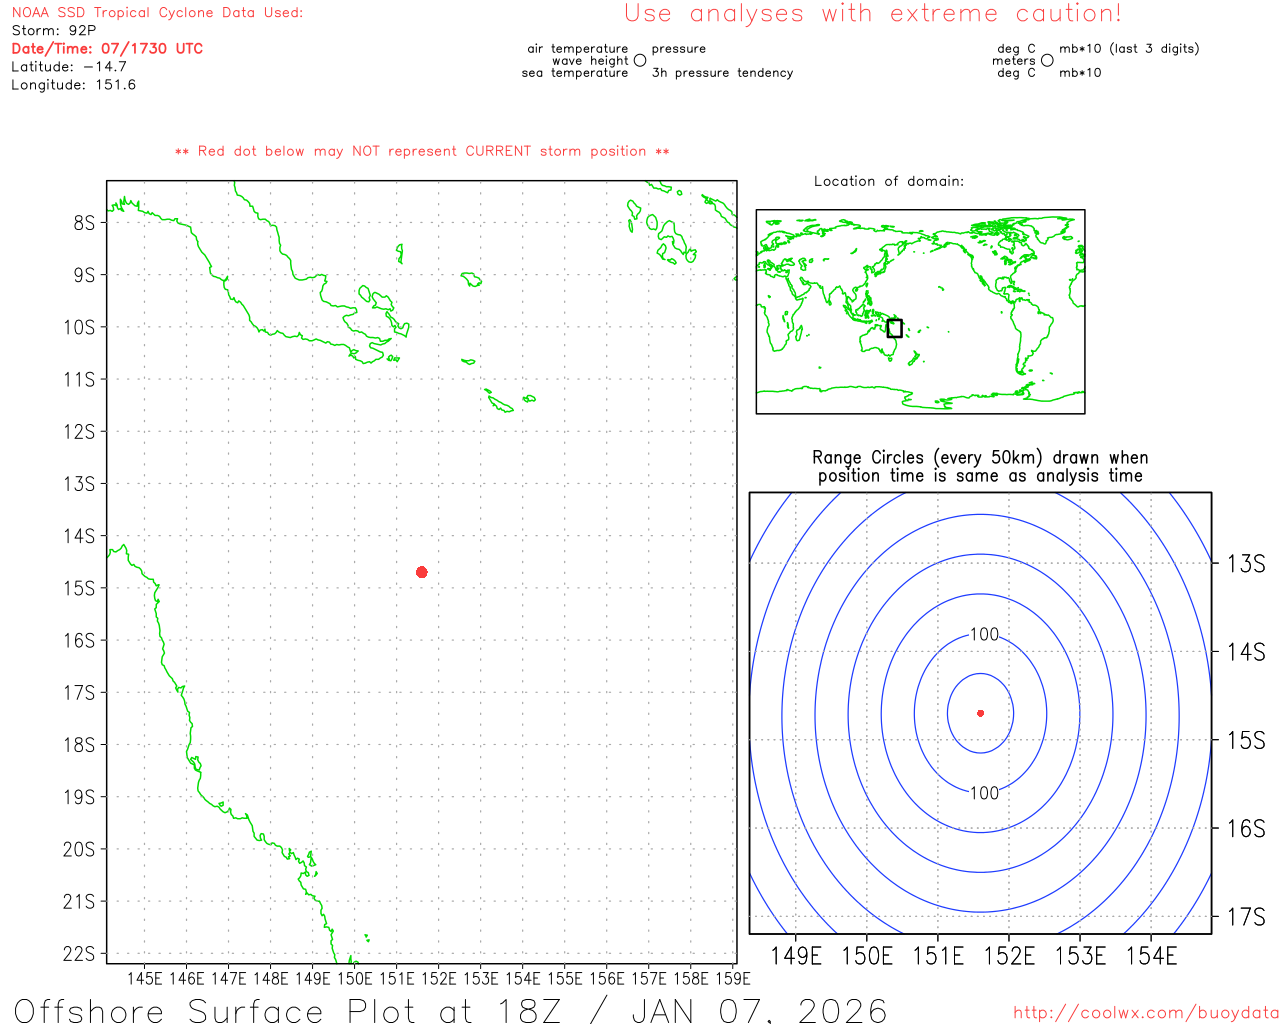Click the 159E longitude label on main map
The height and width of the screenshot is (1024, 1280).
pos(733,978)
